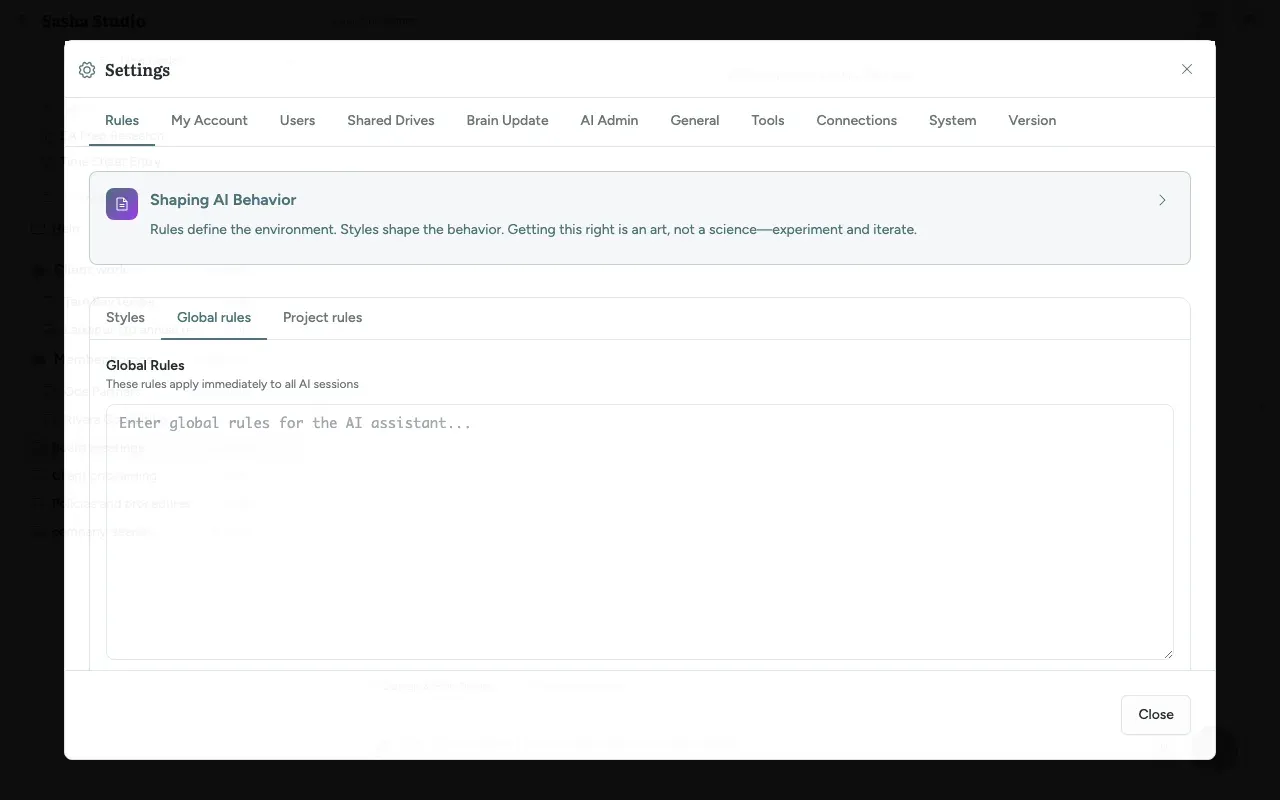The height and width of the screenshot is (800, 1280).
Task: Click the text area resize handle corner
Action: tap(1167, 653)
